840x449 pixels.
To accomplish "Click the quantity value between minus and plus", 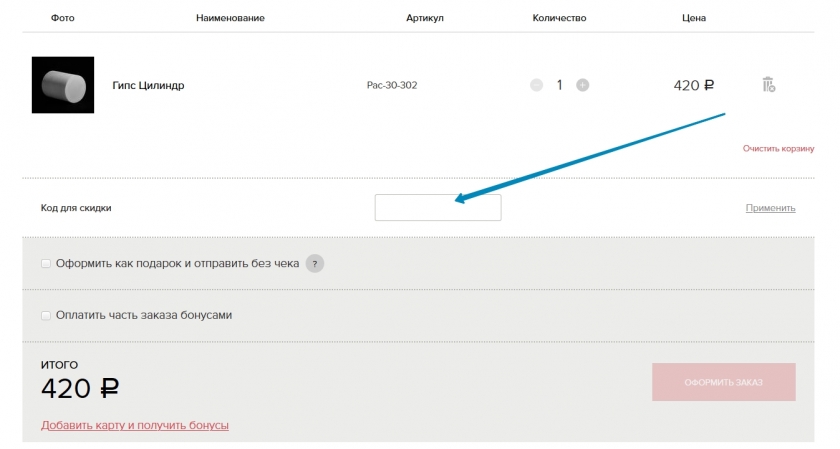I will 559,85.
